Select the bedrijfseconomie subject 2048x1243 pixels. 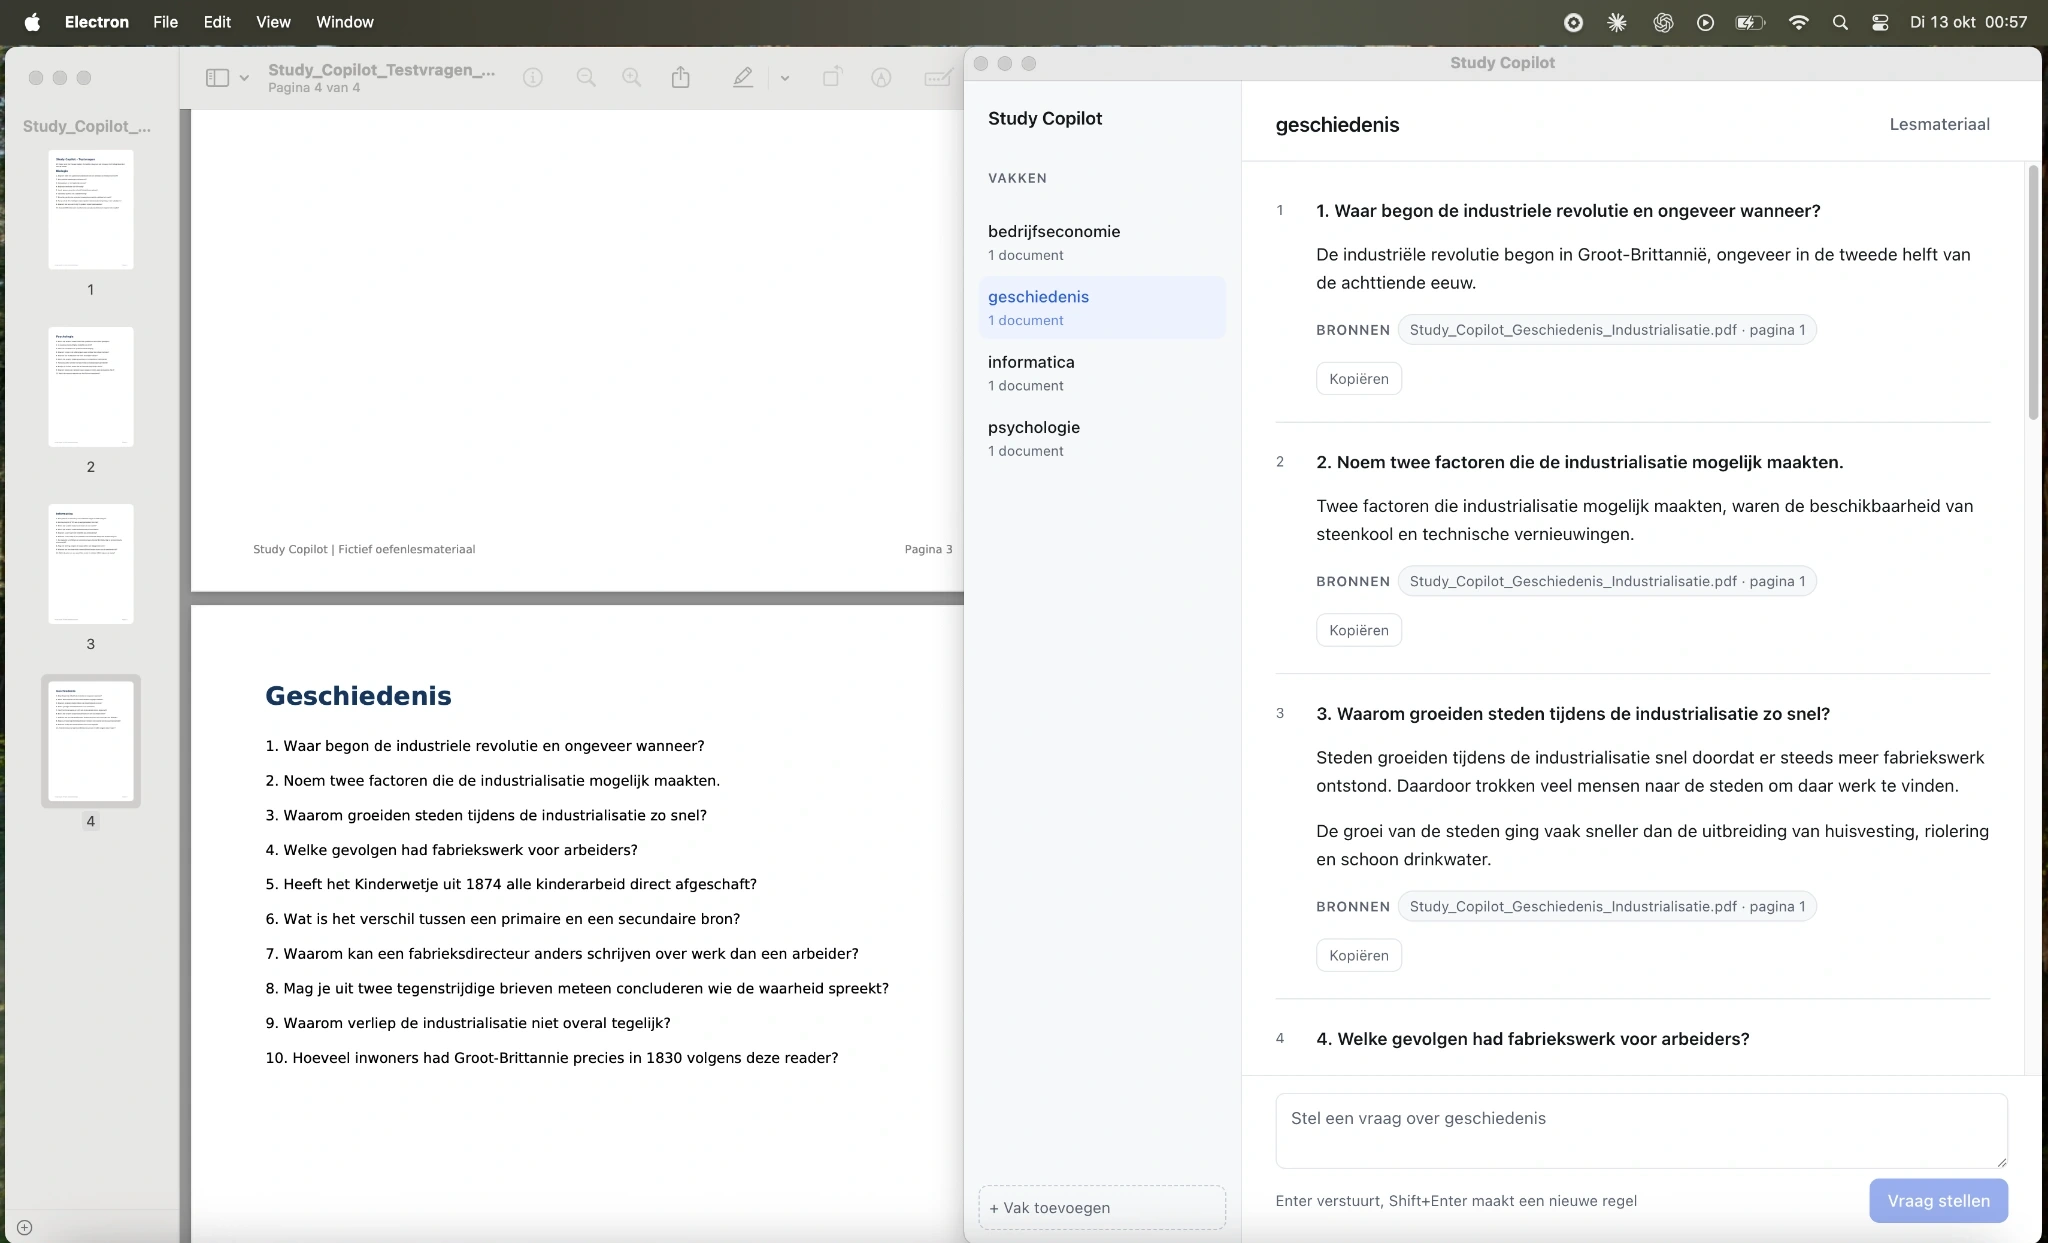(x=1102, y=242)
